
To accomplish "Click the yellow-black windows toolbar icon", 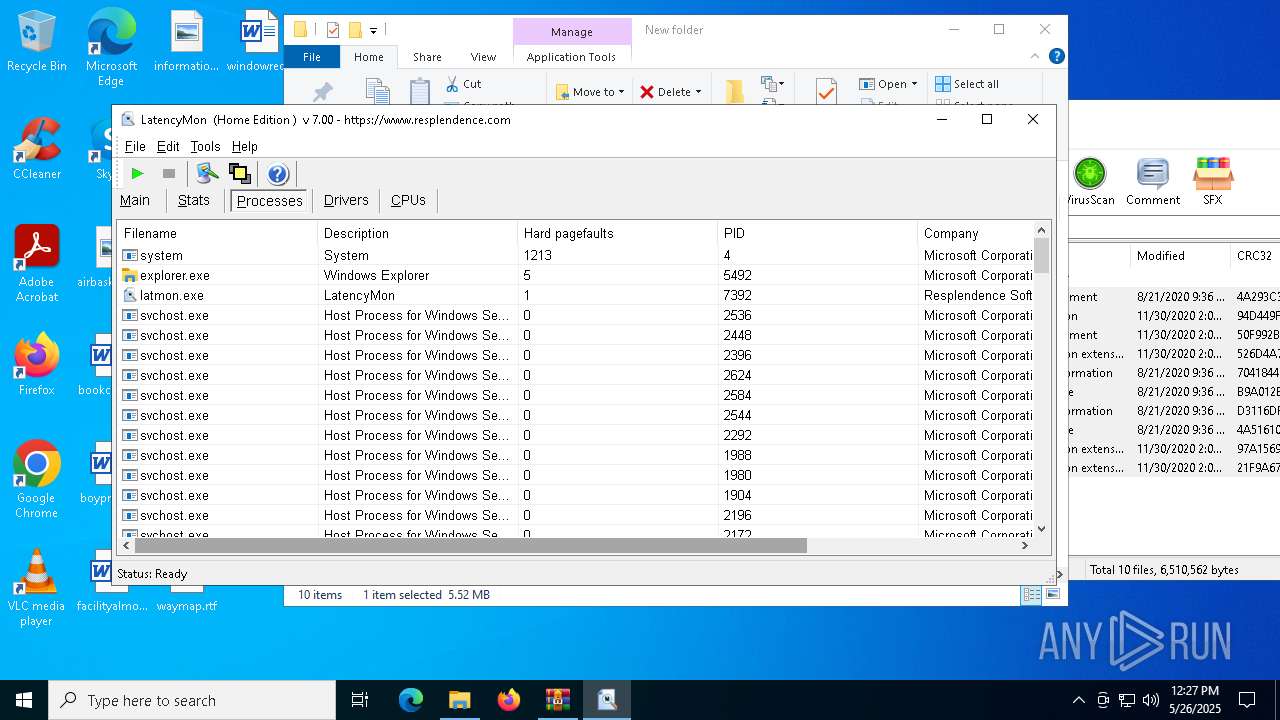I will point(239,173).
